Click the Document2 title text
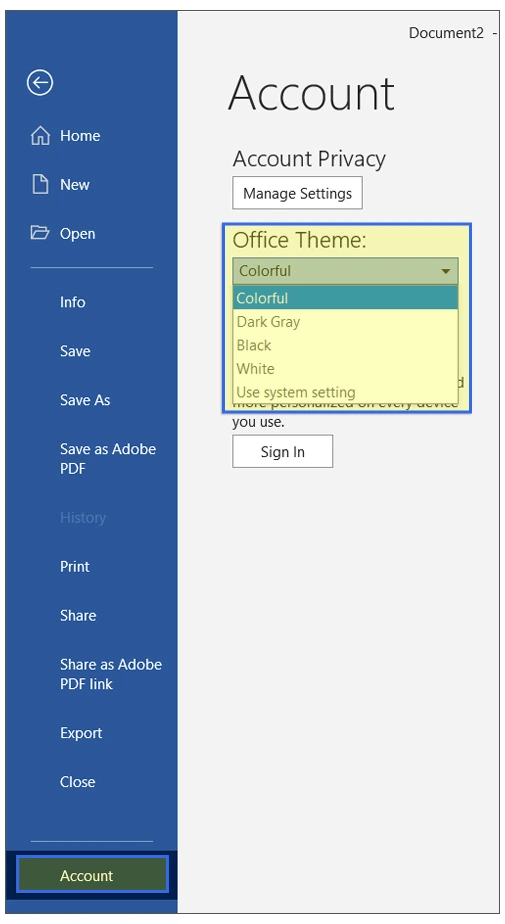Viewport: 505px width, 924px height. point(446,33)
